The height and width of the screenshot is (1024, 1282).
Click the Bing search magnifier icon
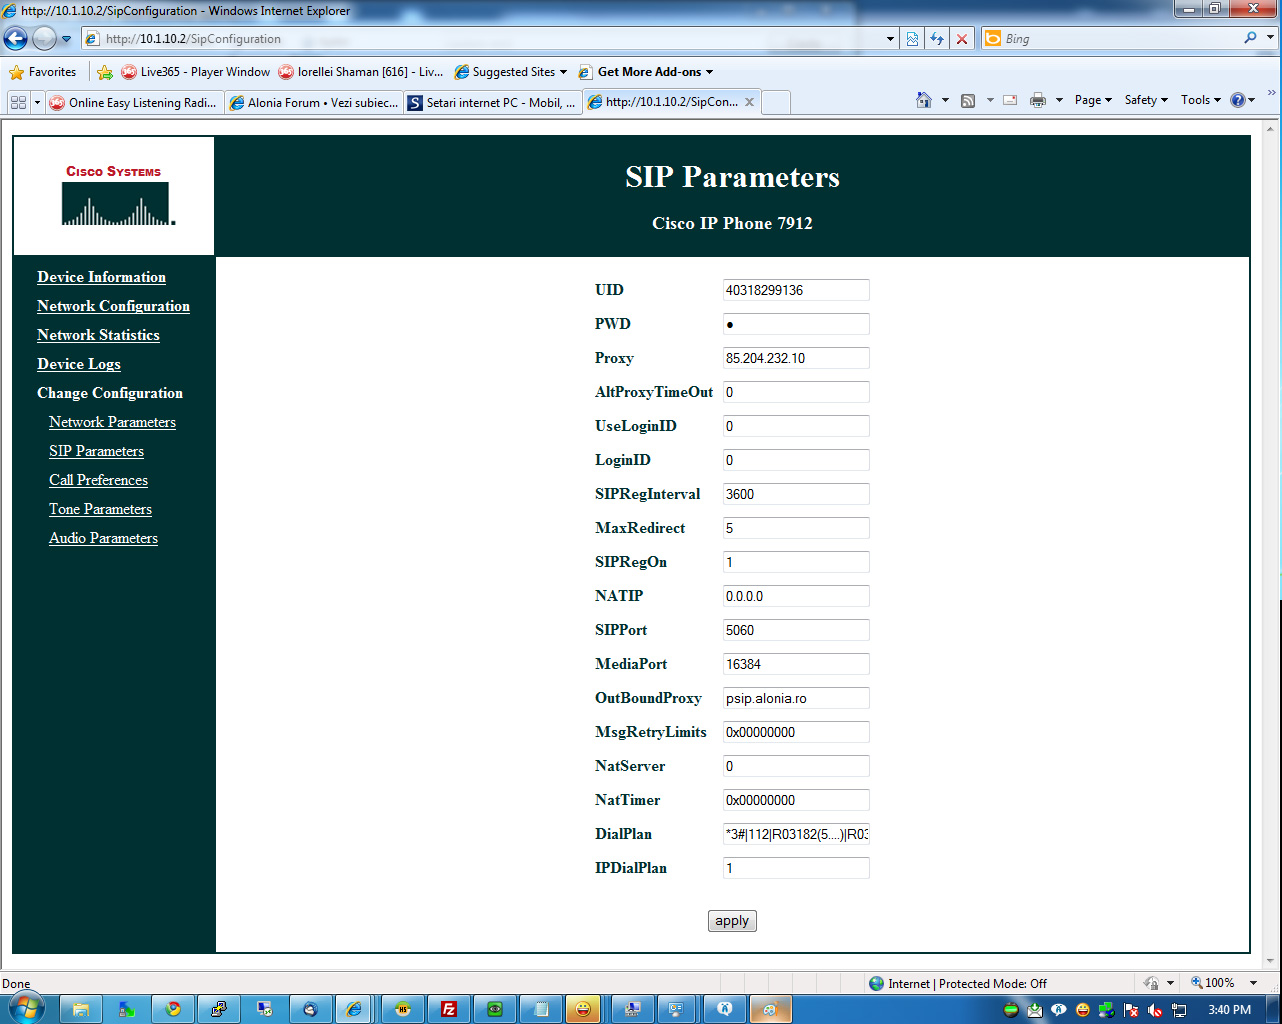[x=1250, y=38]
